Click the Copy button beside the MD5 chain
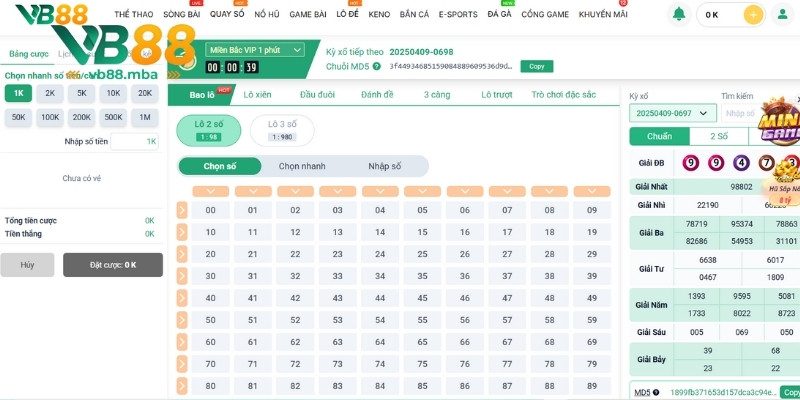800x400 pixels. (536, 66)
